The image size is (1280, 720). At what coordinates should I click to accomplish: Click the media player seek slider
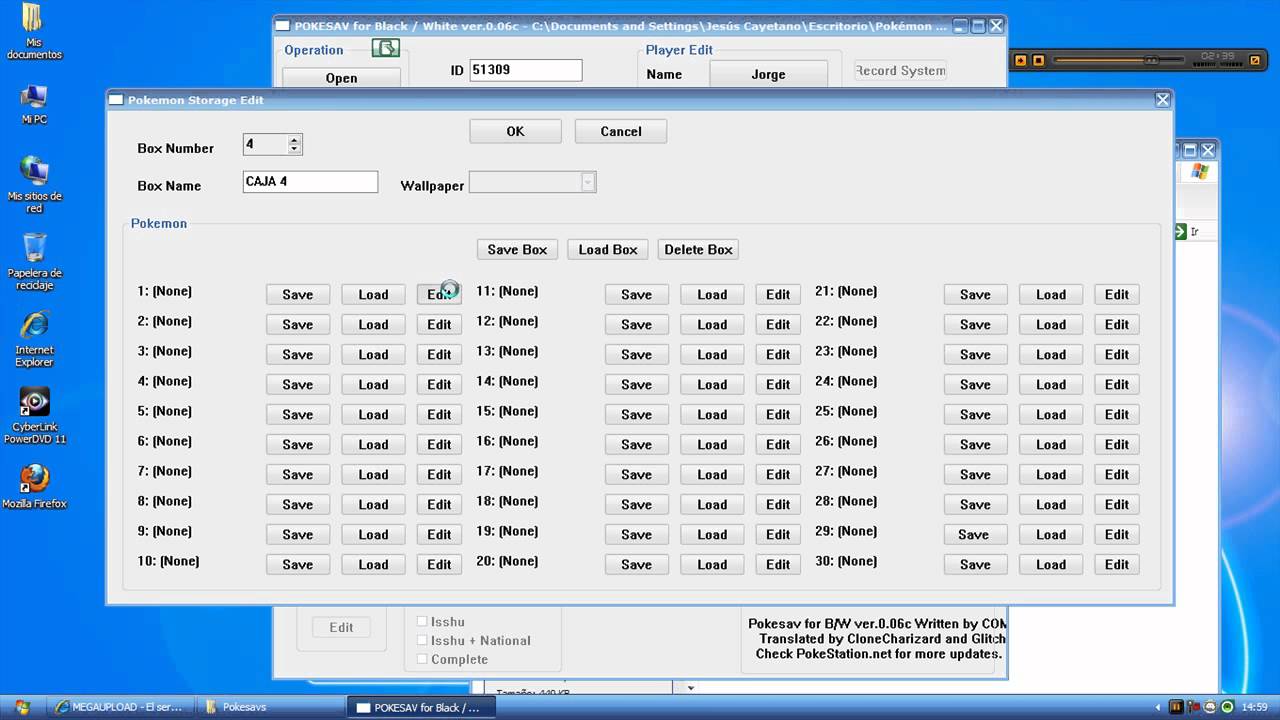pos(1120,60)
